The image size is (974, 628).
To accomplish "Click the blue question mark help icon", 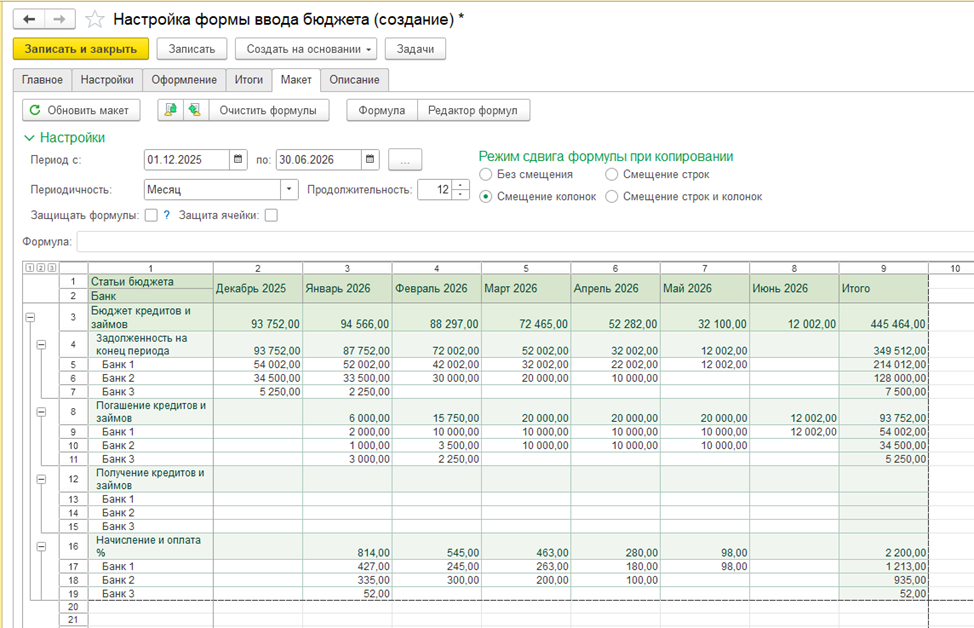I will (167, 215).
